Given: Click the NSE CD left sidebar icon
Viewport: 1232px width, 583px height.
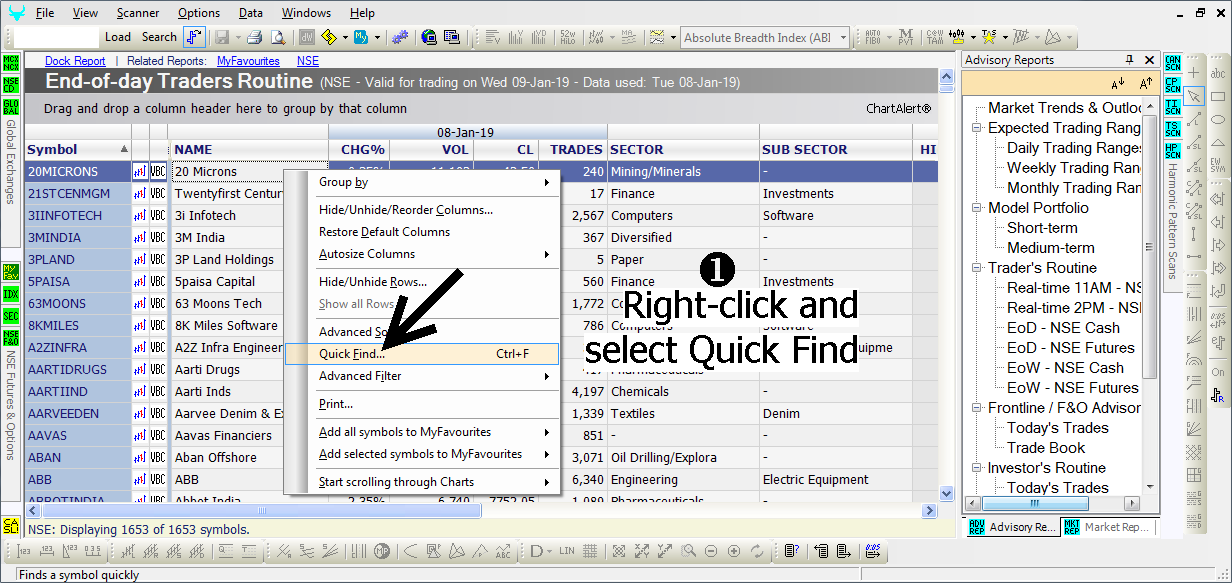Looking at the screenshot, I should click(x=11, y=85).
